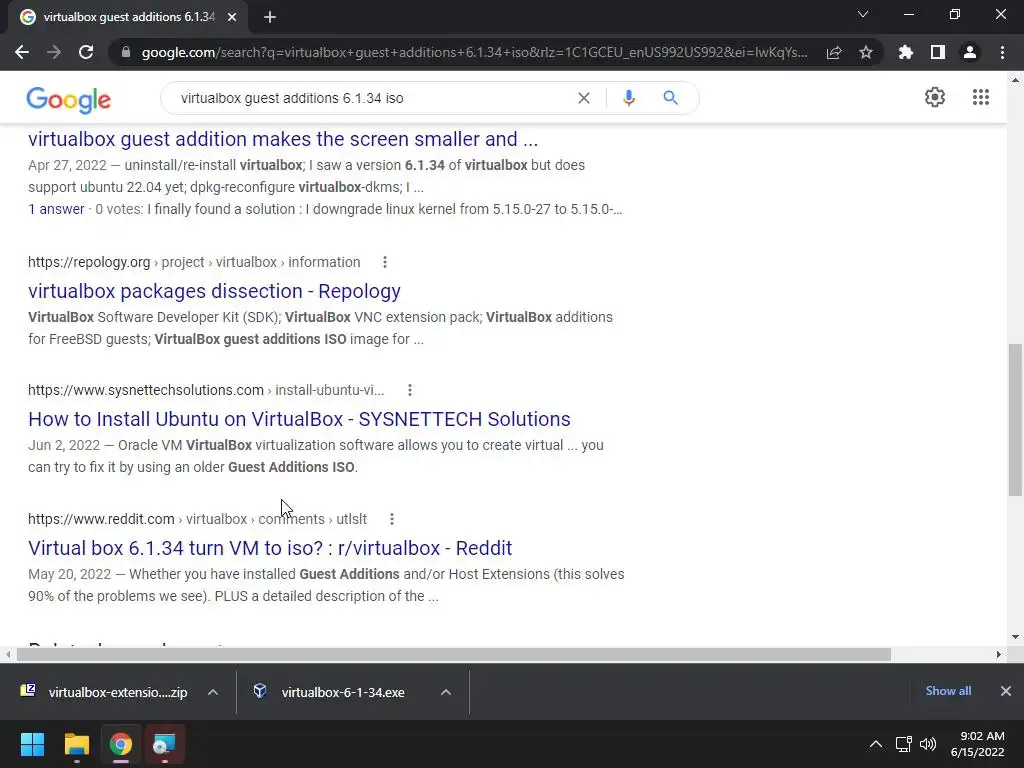Viewport: 1024px width, 768px height.
Task: Click the scroll-up arrow of vertical scrollbar
Action: pyautogui.click(x=1015, y=80)
